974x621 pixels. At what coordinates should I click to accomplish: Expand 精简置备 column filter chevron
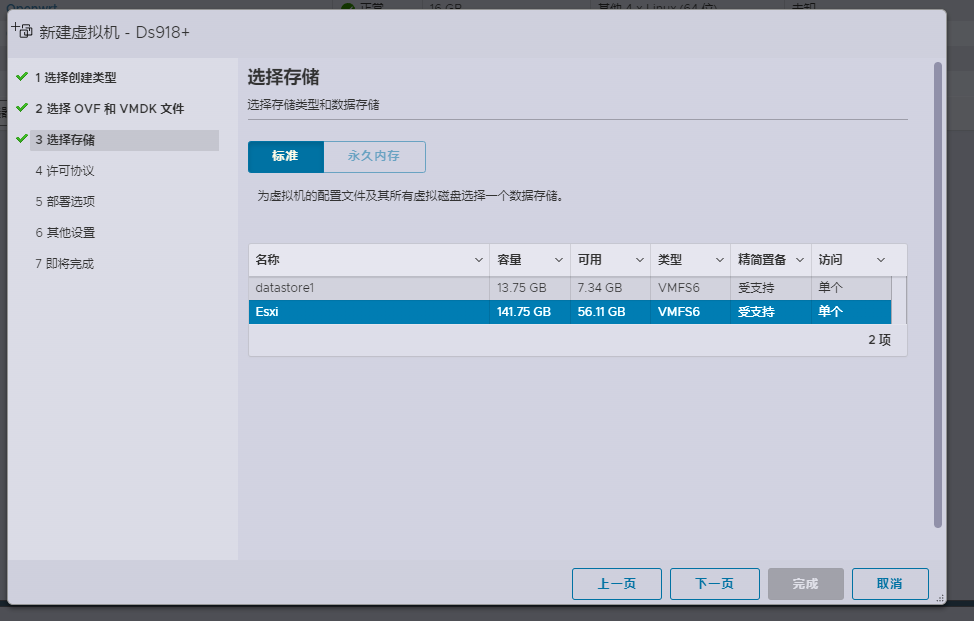(799, 260)
